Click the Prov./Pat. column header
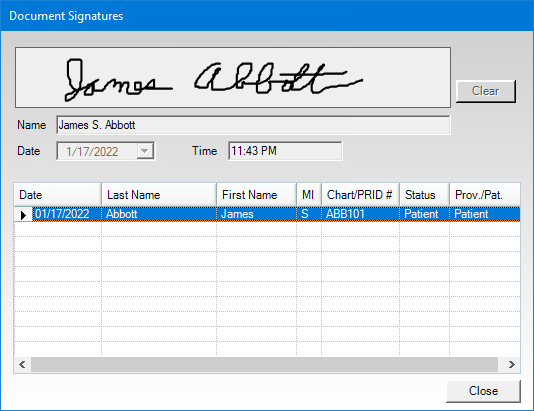 point(485,195)
